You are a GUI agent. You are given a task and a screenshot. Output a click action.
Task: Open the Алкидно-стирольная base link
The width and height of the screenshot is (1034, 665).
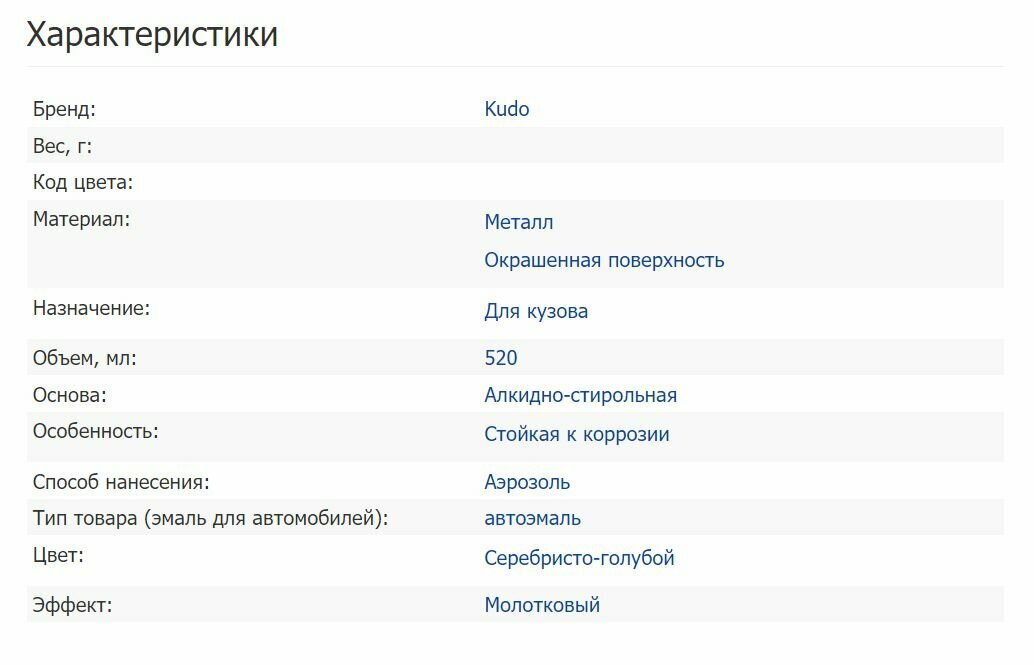[x=580, y=395]
